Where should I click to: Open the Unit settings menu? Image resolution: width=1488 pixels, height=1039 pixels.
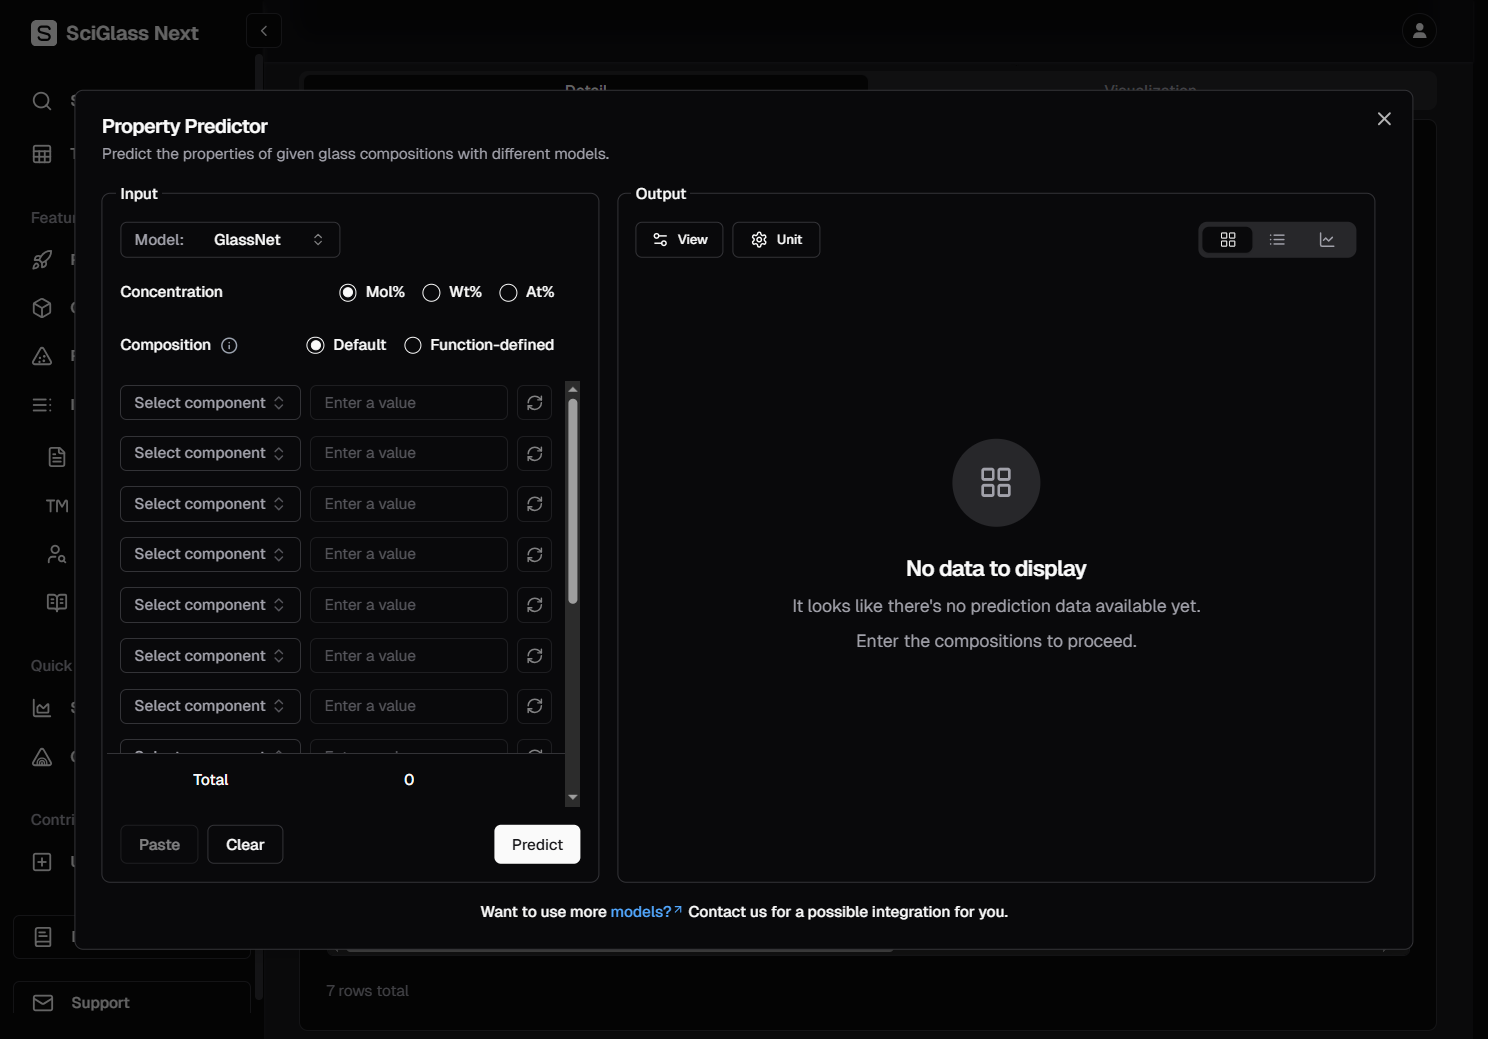pos(776,240)
